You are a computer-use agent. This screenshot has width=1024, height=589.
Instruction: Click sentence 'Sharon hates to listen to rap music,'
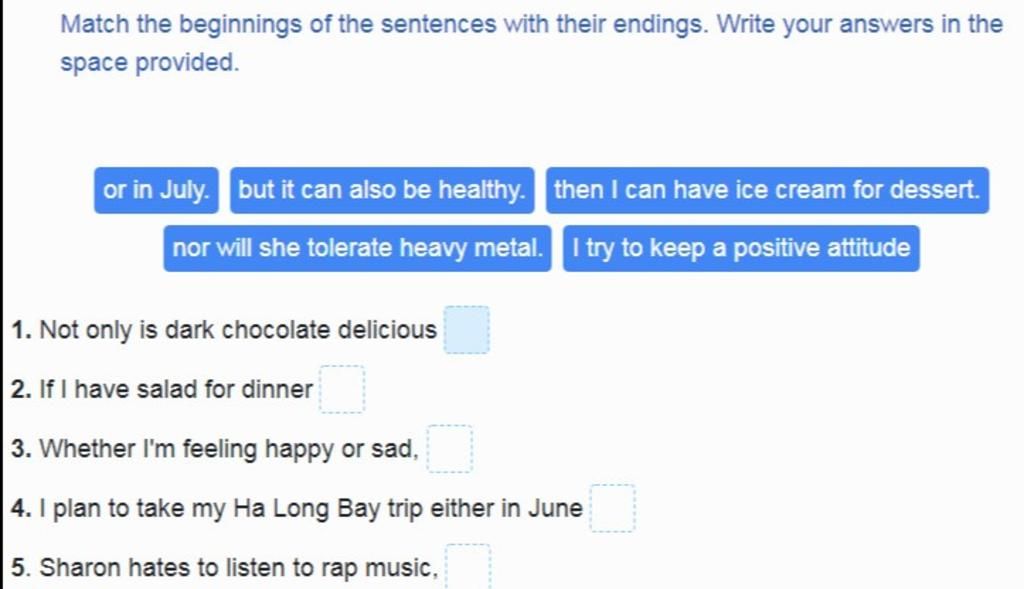pos(238,567)
